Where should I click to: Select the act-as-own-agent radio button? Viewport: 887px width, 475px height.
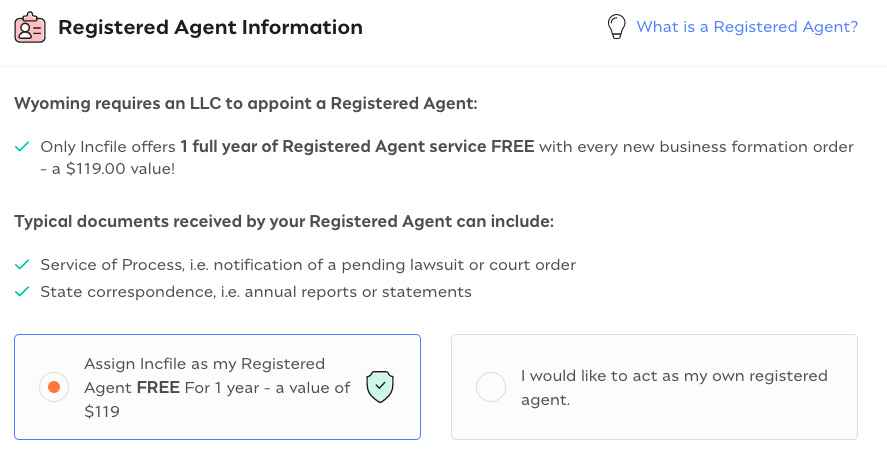pos(491,387)
